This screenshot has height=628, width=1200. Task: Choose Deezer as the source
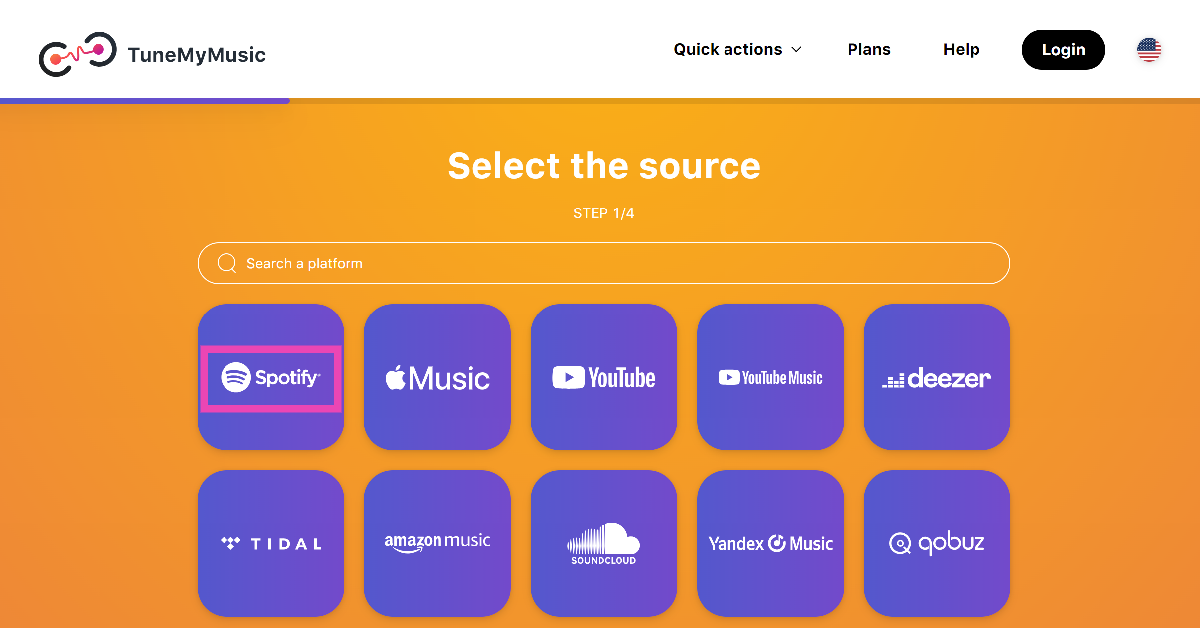pos(937,378)
